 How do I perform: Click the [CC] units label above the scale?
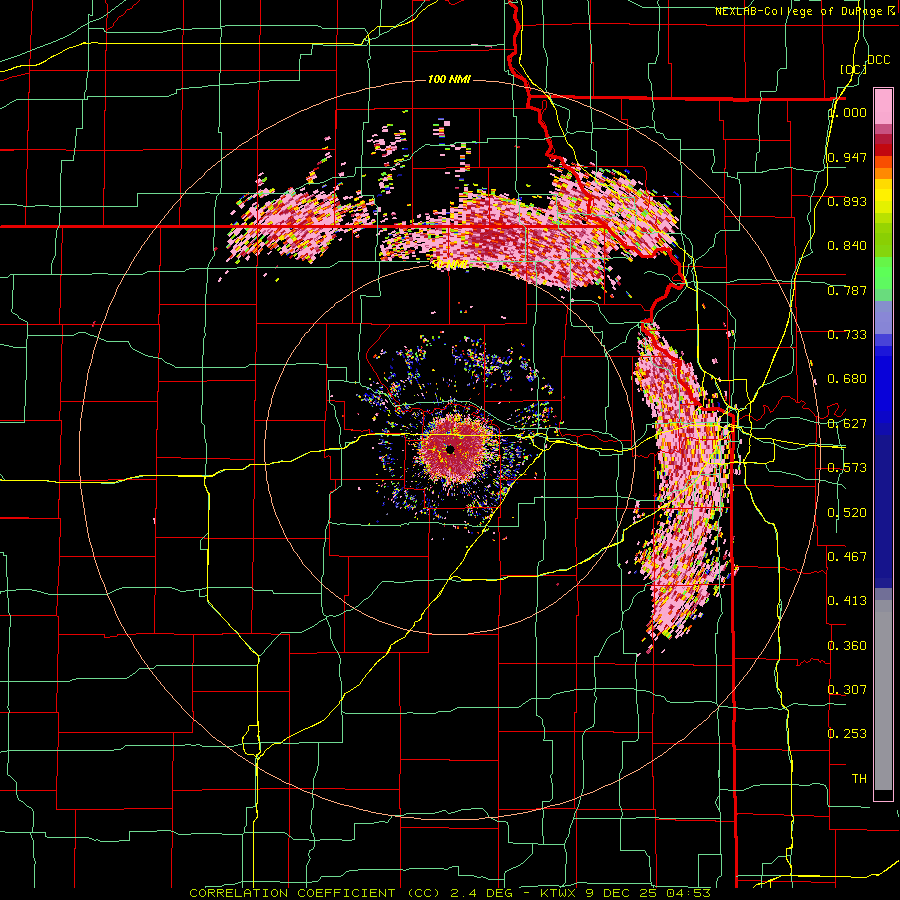(853, 69)
